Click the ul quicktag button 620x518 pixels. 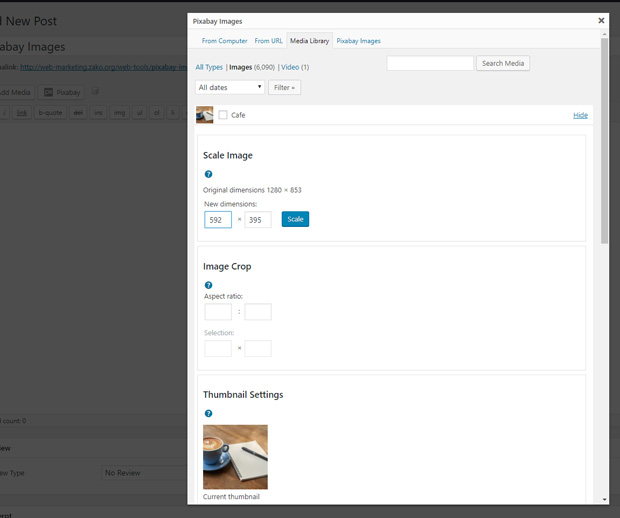tap(139, 113)
